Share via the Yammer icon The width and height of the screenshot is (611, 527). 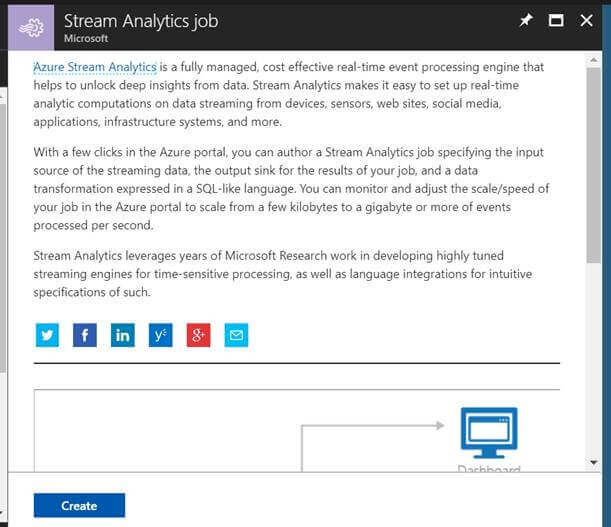161,335
